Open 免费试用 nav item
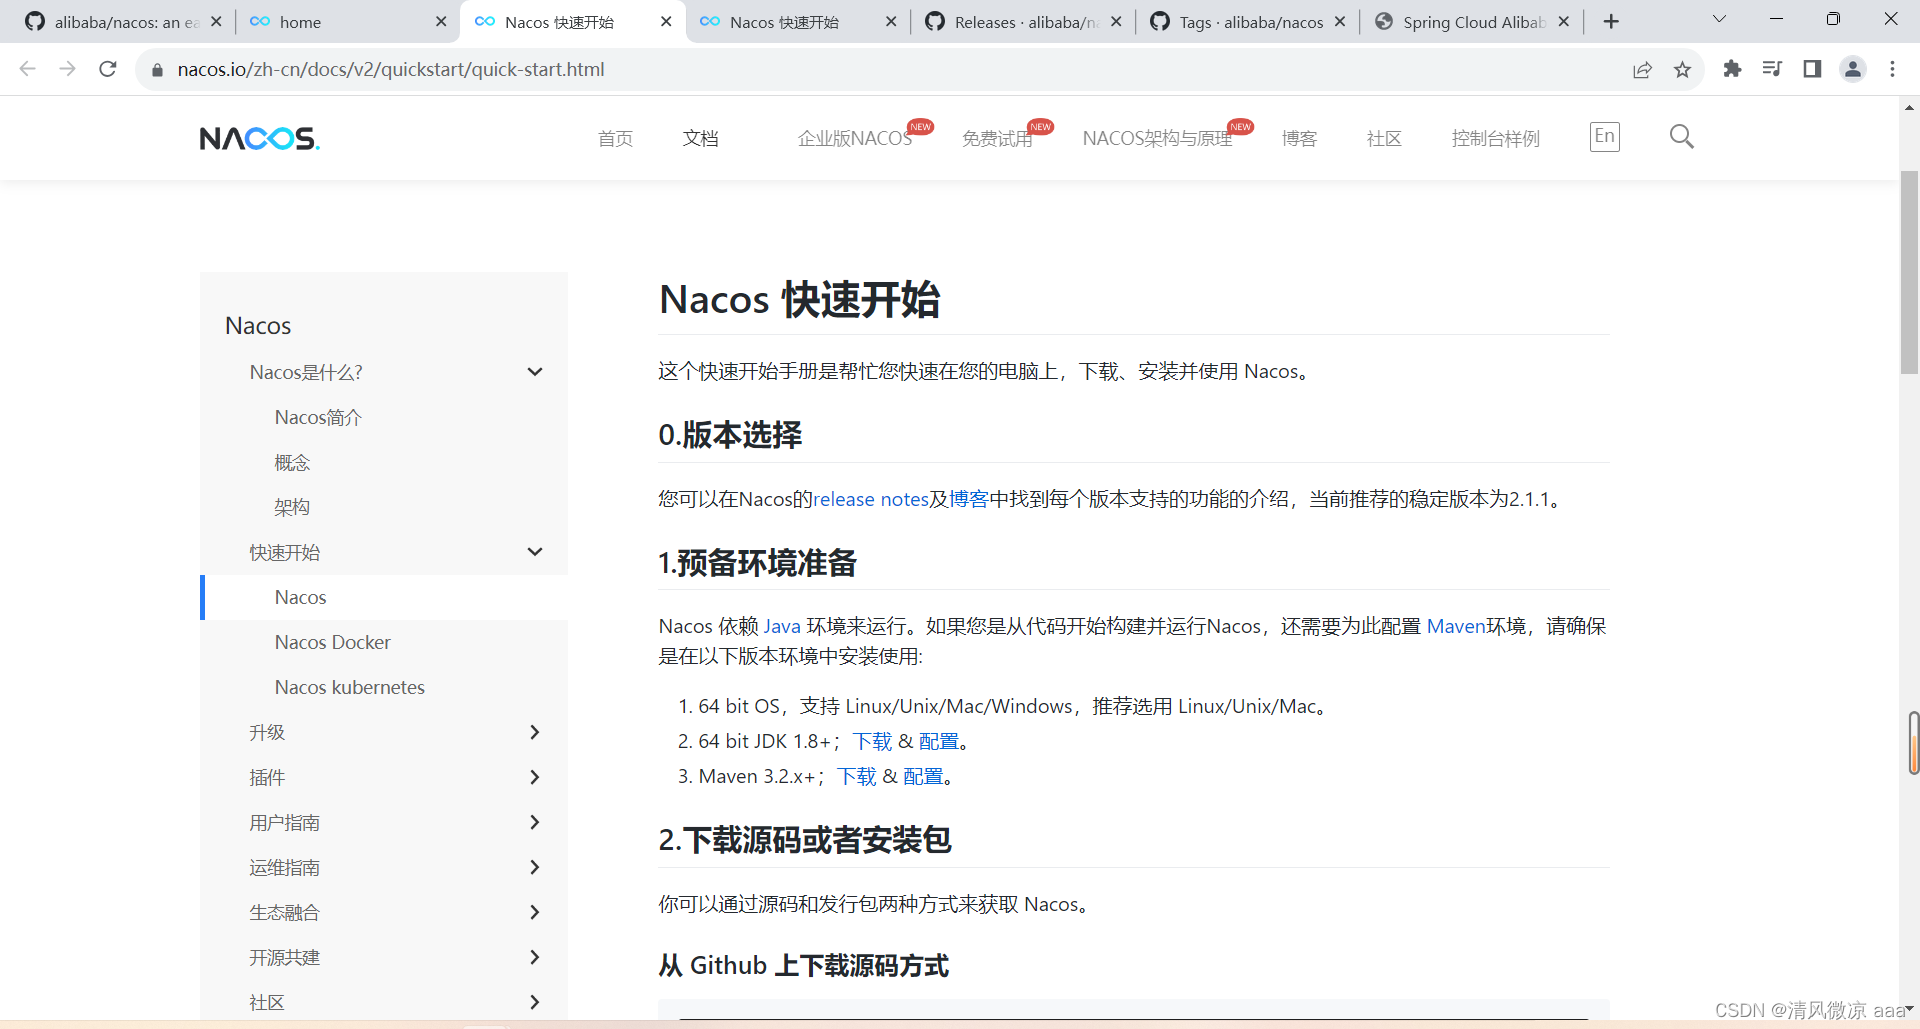 tap(997, 138)
